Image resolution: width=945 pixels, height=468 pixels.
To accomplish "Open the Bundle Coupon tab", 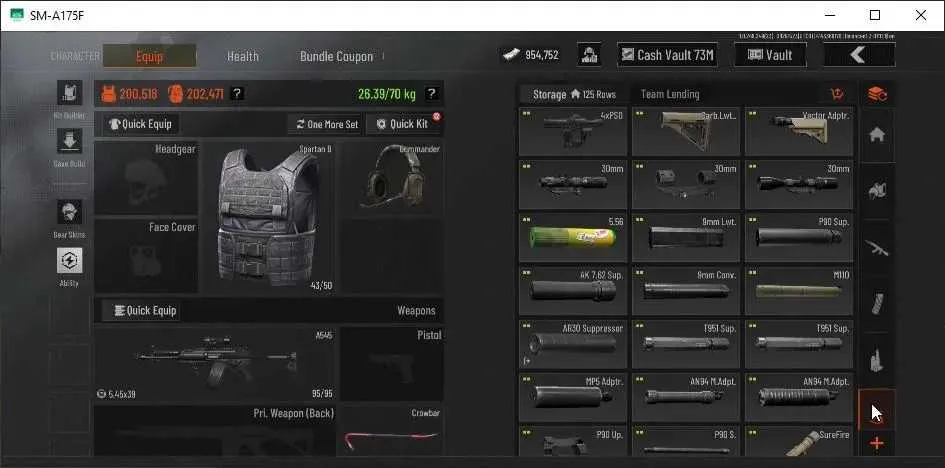I will point(336,56).
